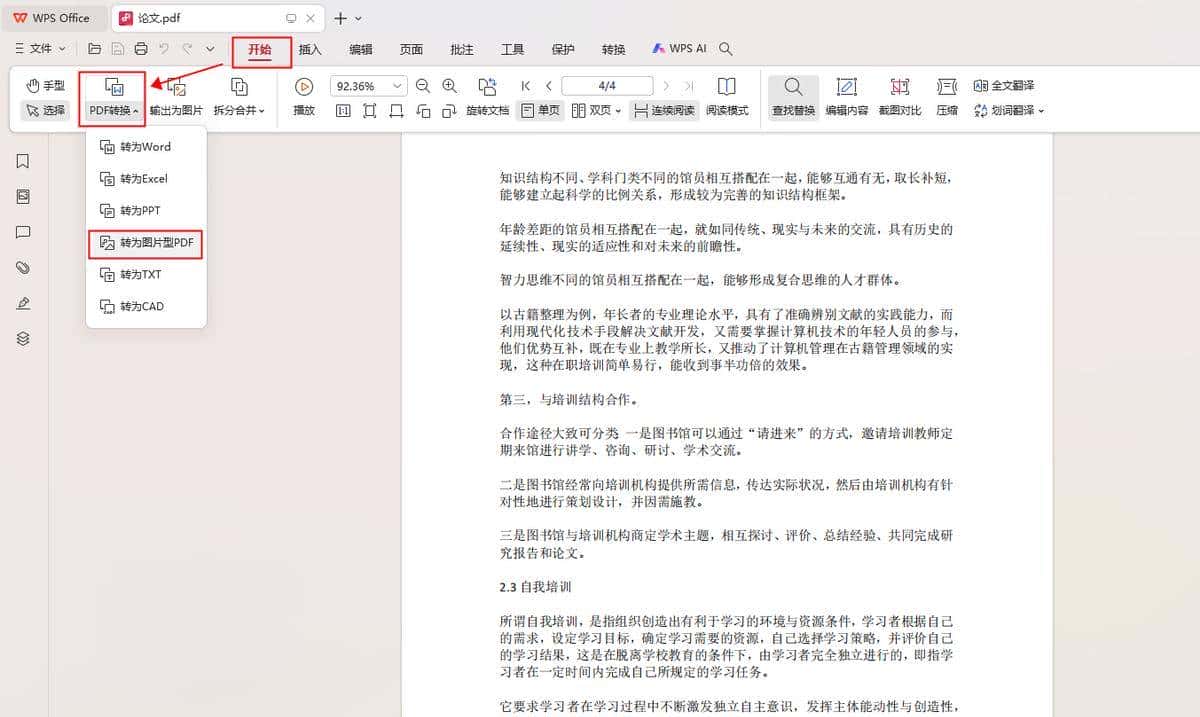Open the 截图对比 screenshot compare tool
Viewport: 1200px width, 717px height.
click(x=899, y=95)
